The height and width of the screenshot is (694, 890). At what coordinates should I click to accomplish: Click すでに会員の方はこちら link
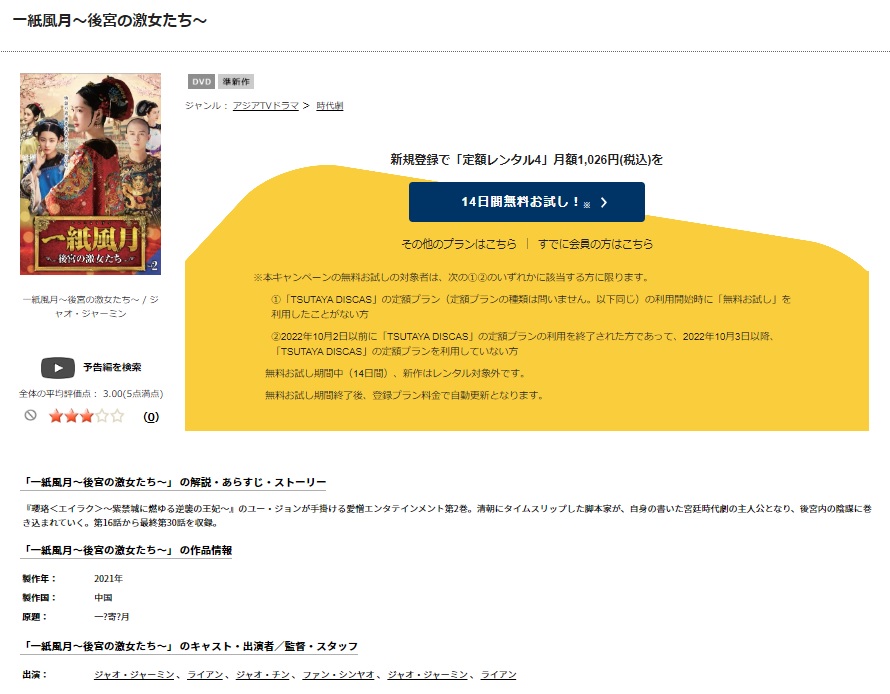click(595, 244)
